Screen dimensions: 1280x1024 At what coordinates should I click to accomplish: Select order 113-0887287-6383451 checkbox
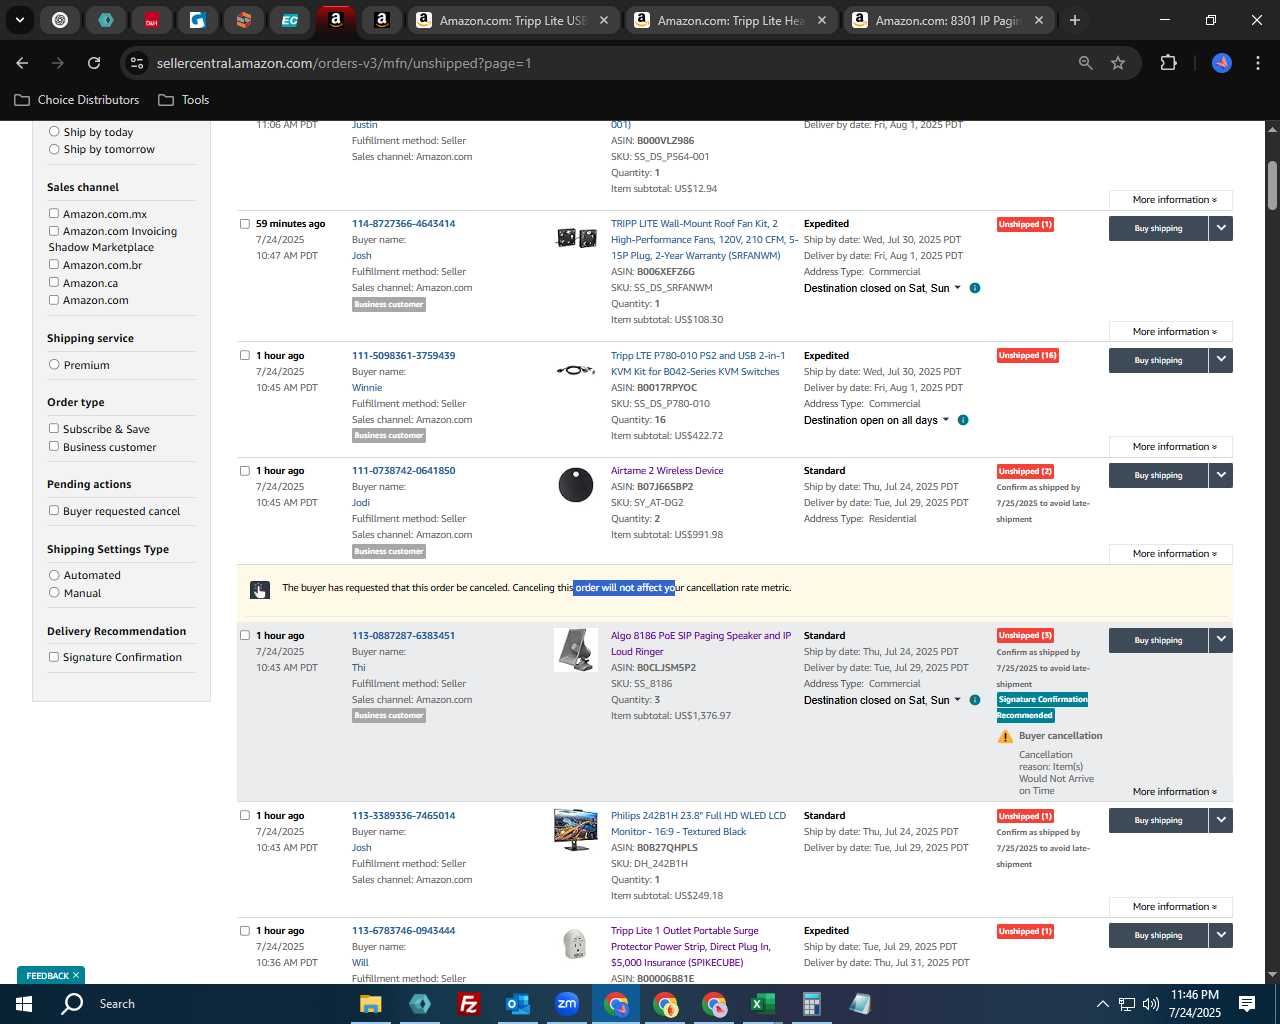245,635
